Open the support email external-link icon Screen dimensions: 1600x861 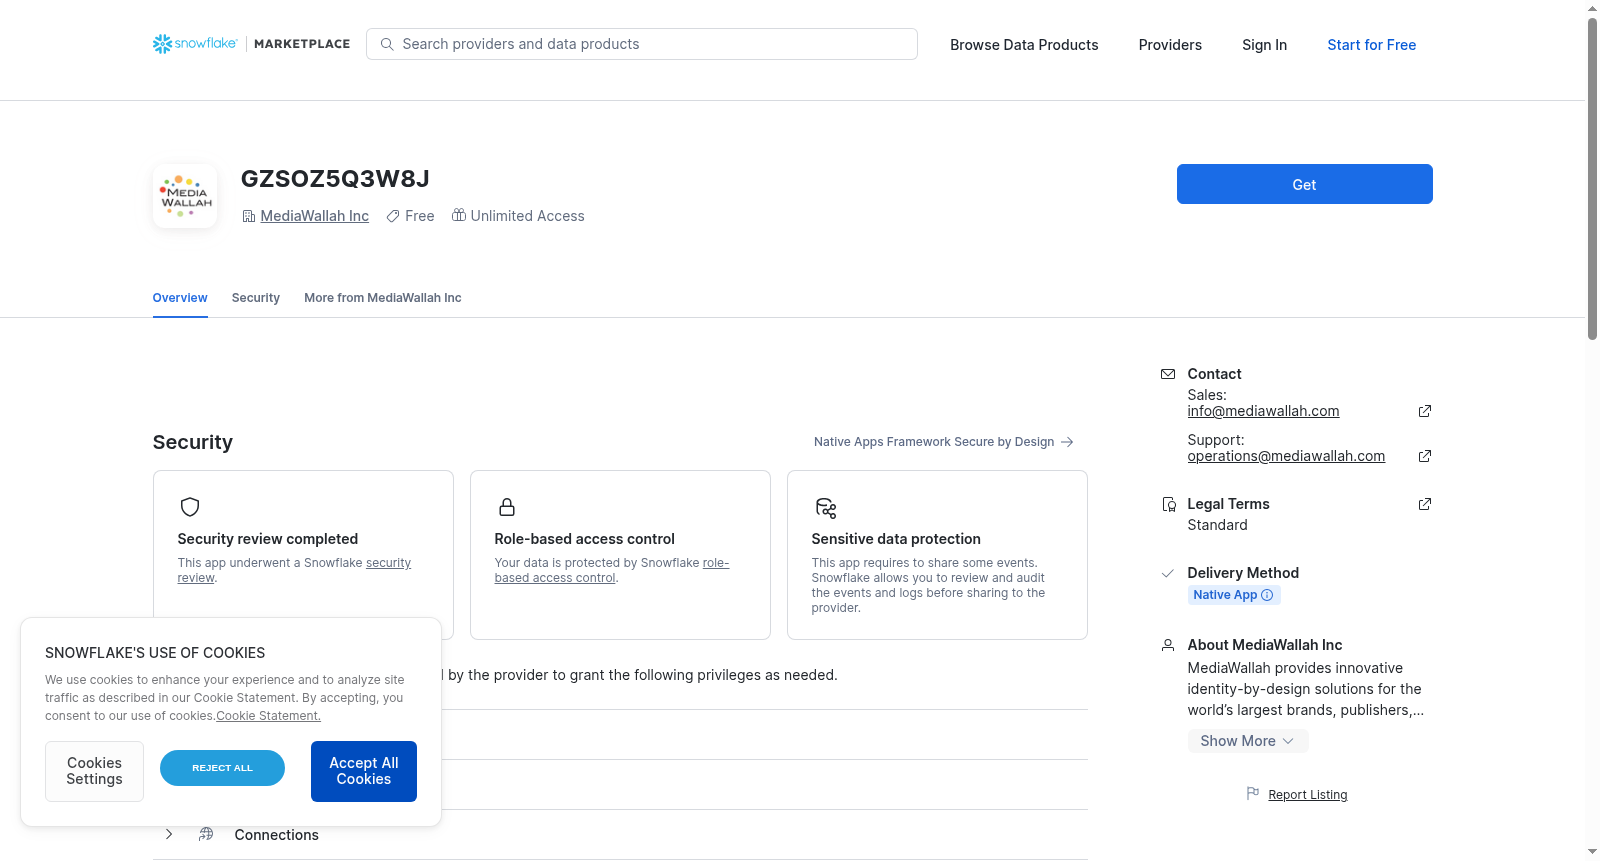pyautogui.click(x=1425, y=456)
